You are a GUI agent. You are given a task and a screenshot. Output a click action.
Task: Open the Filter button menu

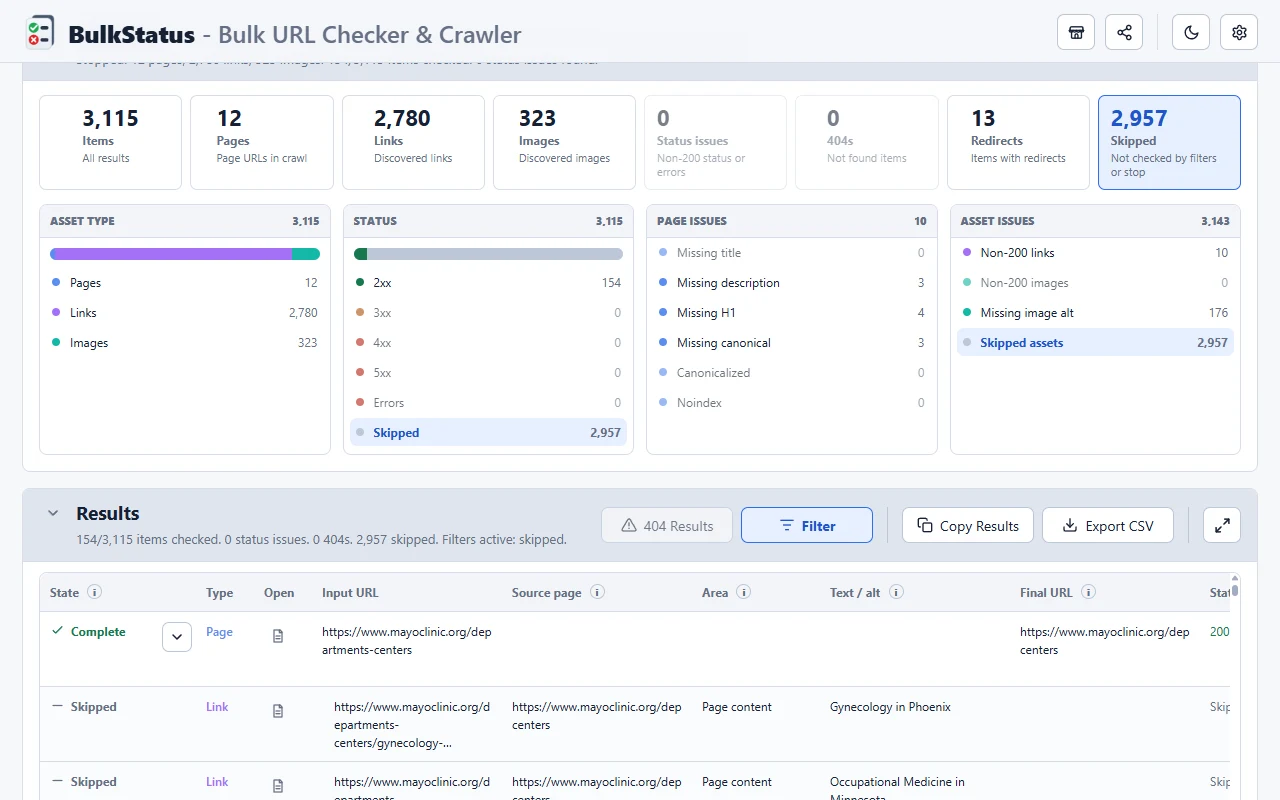click(807, 525)
